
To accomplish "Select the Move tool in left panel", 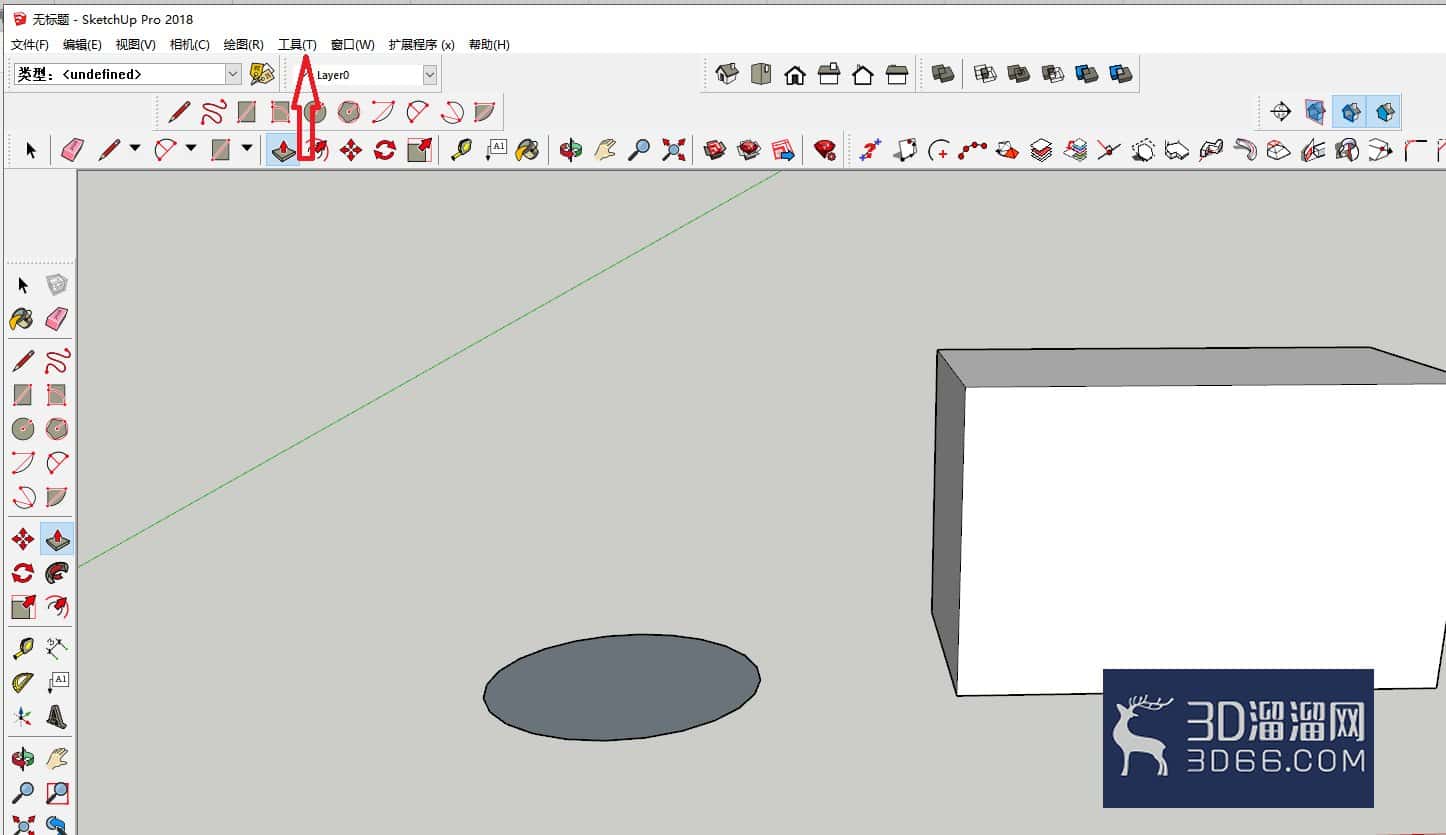I will (x=23, y=540).
